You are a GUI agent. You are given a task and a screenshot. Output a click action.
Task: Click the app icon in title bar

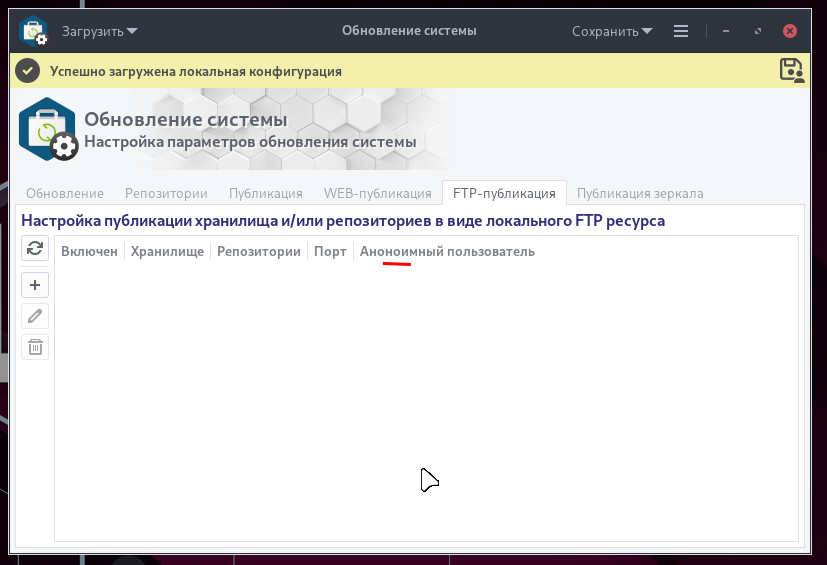pyautogui.click(x=33, y=31)
